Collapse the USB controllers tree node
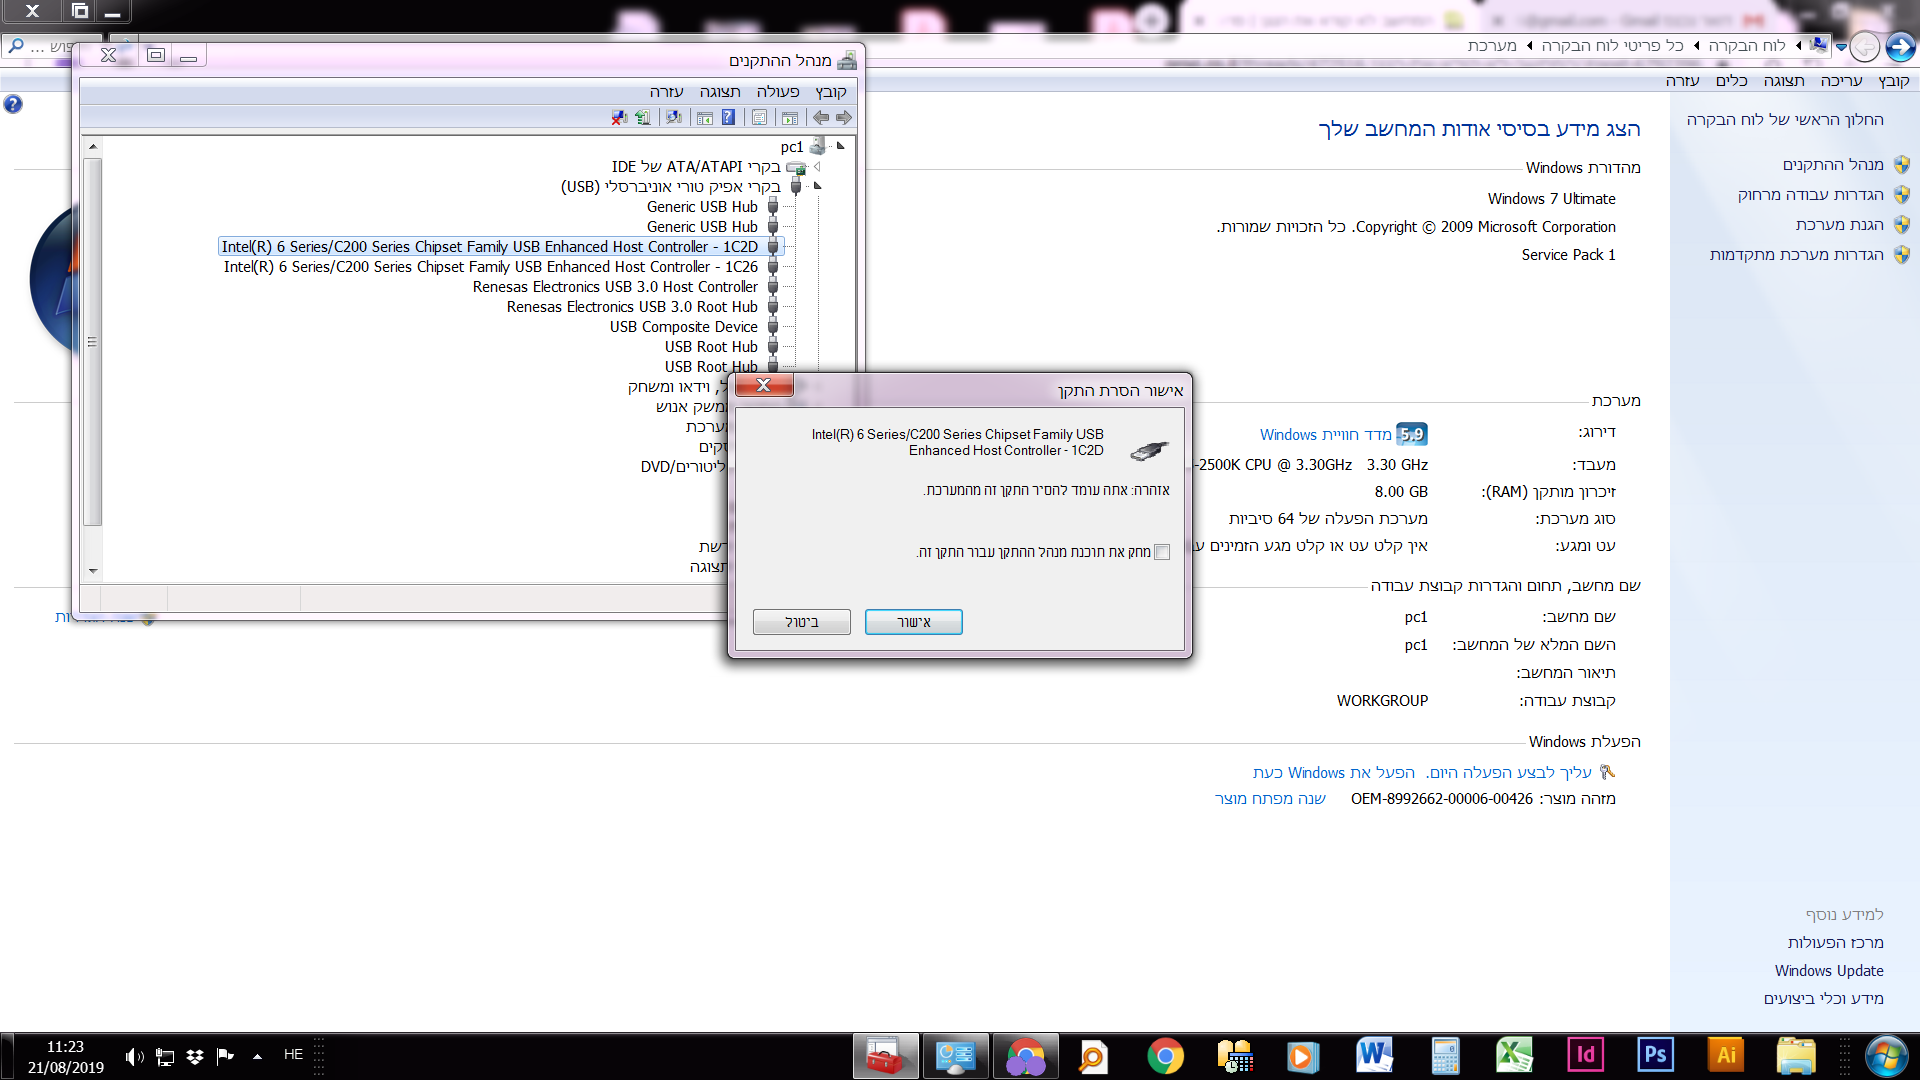1920x1080 pixels. 817,186
